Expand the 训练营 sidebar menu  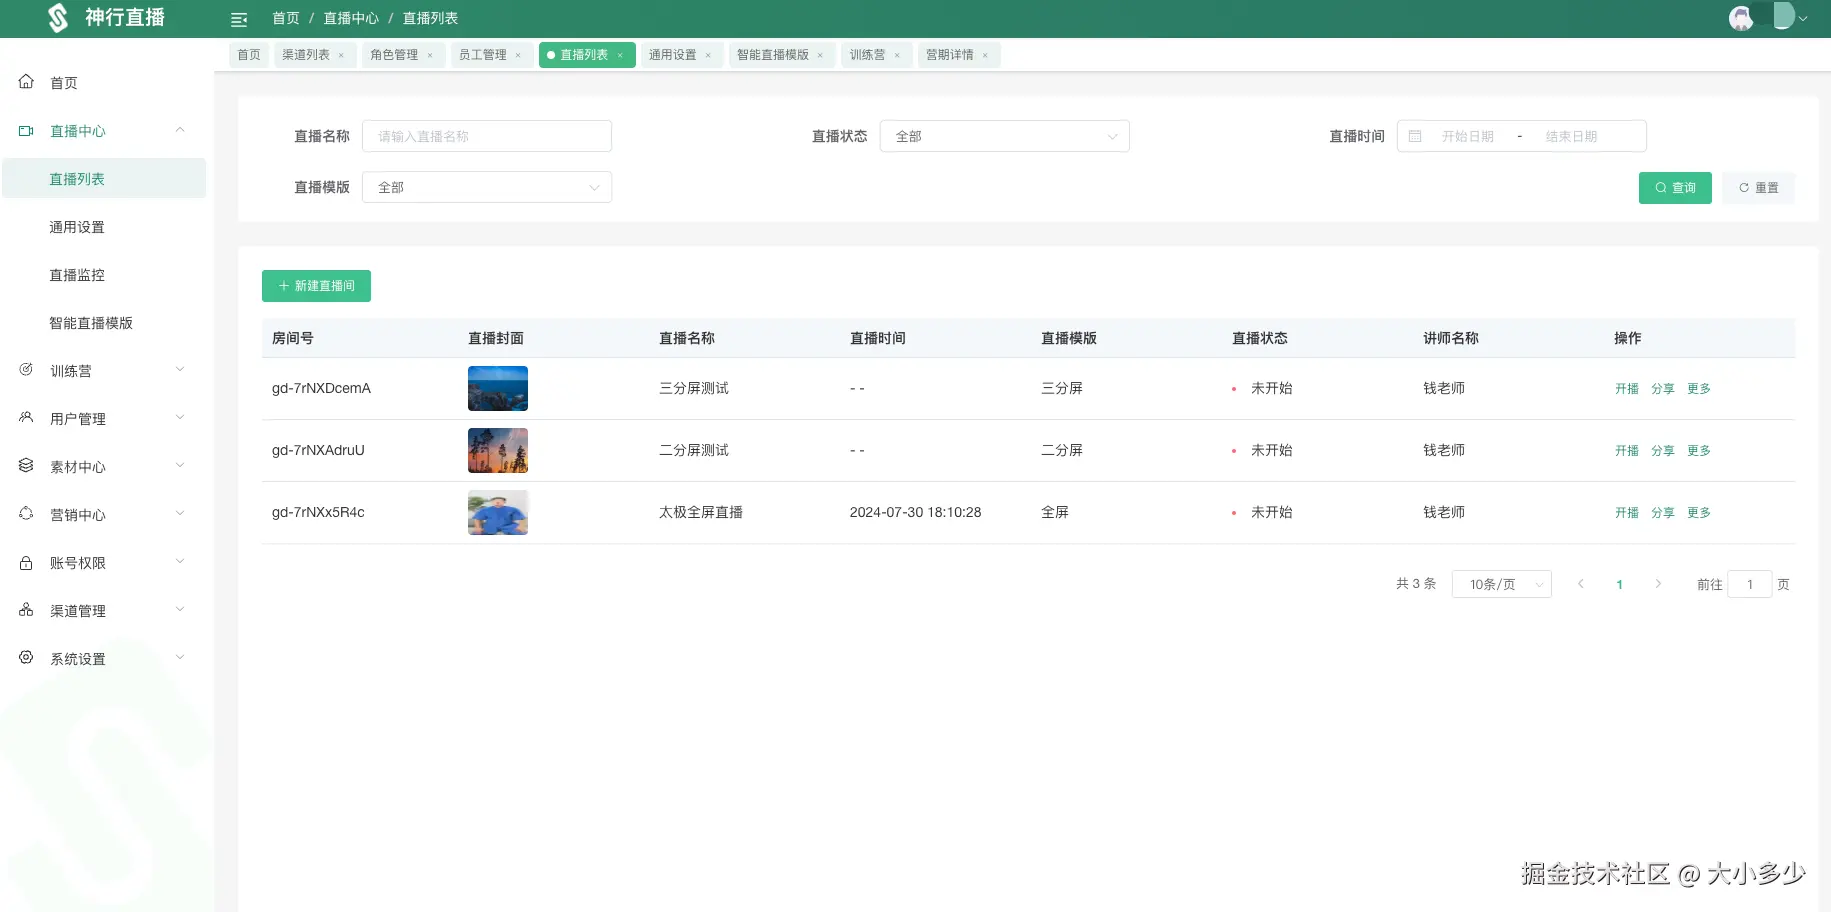pyautogui.click(x=180, y=370)
